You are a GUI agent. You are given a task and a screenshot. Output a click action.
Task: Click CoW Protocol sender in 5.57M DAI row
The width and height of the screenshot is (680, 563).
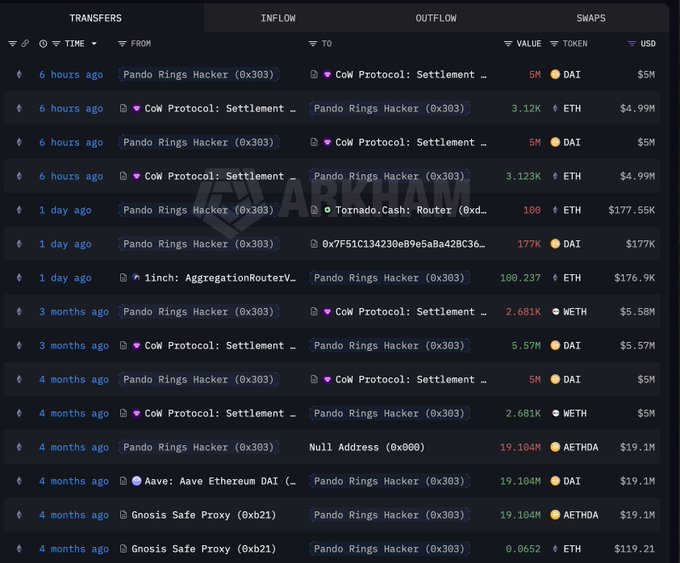coord(220,346)
